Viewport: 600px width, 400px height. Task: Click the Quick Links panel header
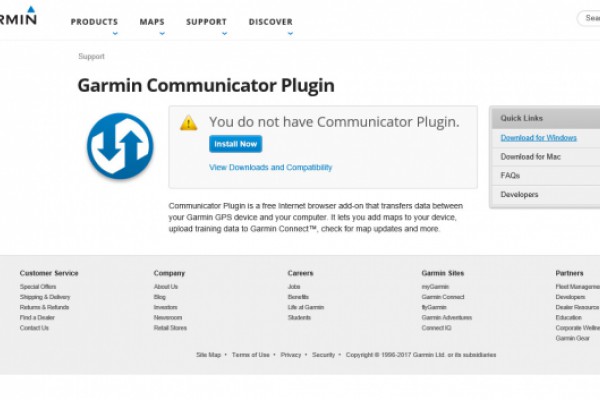pyautogui.click(x=546, y=118)
